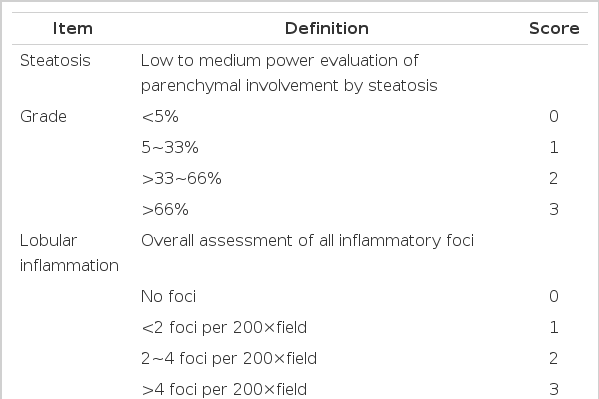The height and width of the screenshot is (399, 599).
Task: Click the Definition column header
Action: (327, 29)
